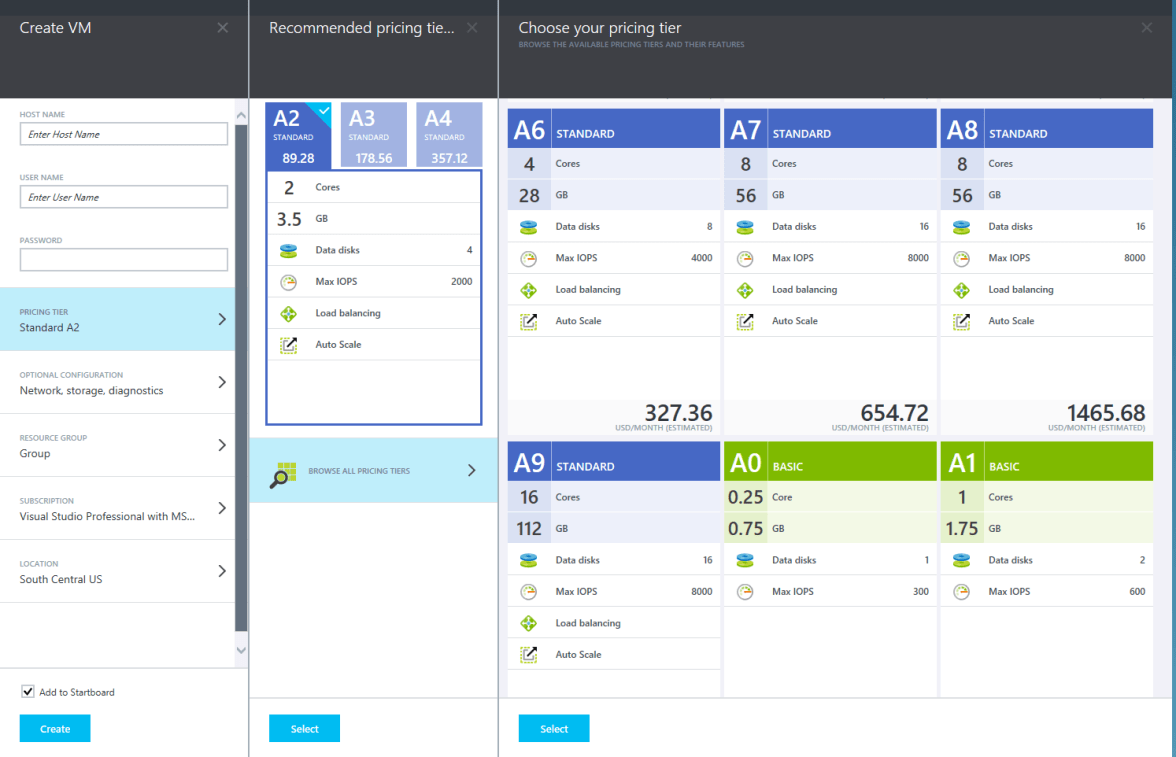Select the A3 Standard recommended tier tab

pos(373,134)
